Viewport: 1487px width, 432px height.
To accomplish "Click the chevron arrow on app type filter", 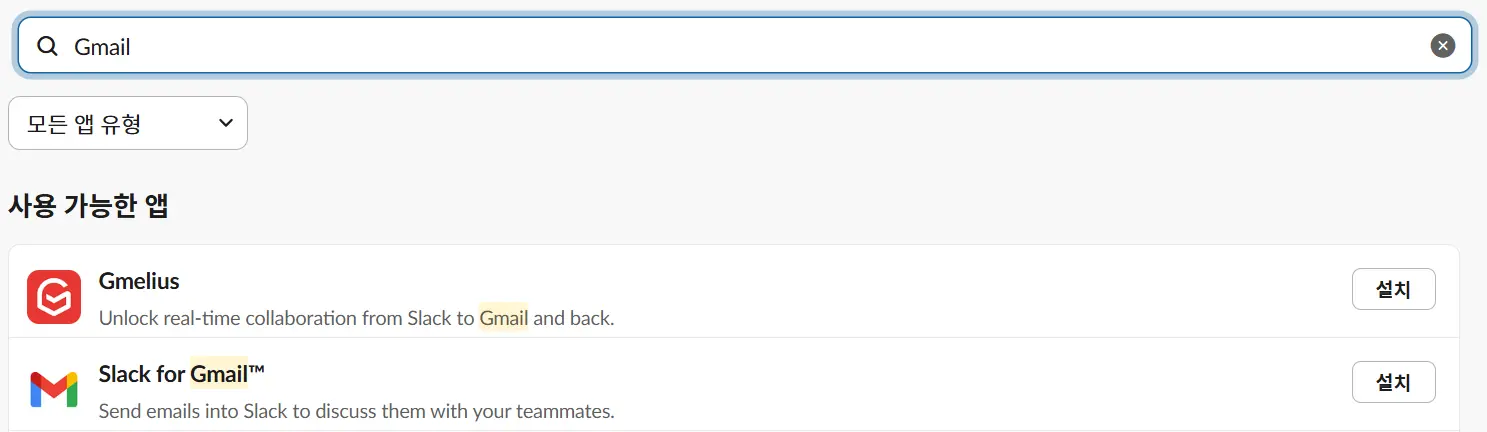I will (226, 123).
